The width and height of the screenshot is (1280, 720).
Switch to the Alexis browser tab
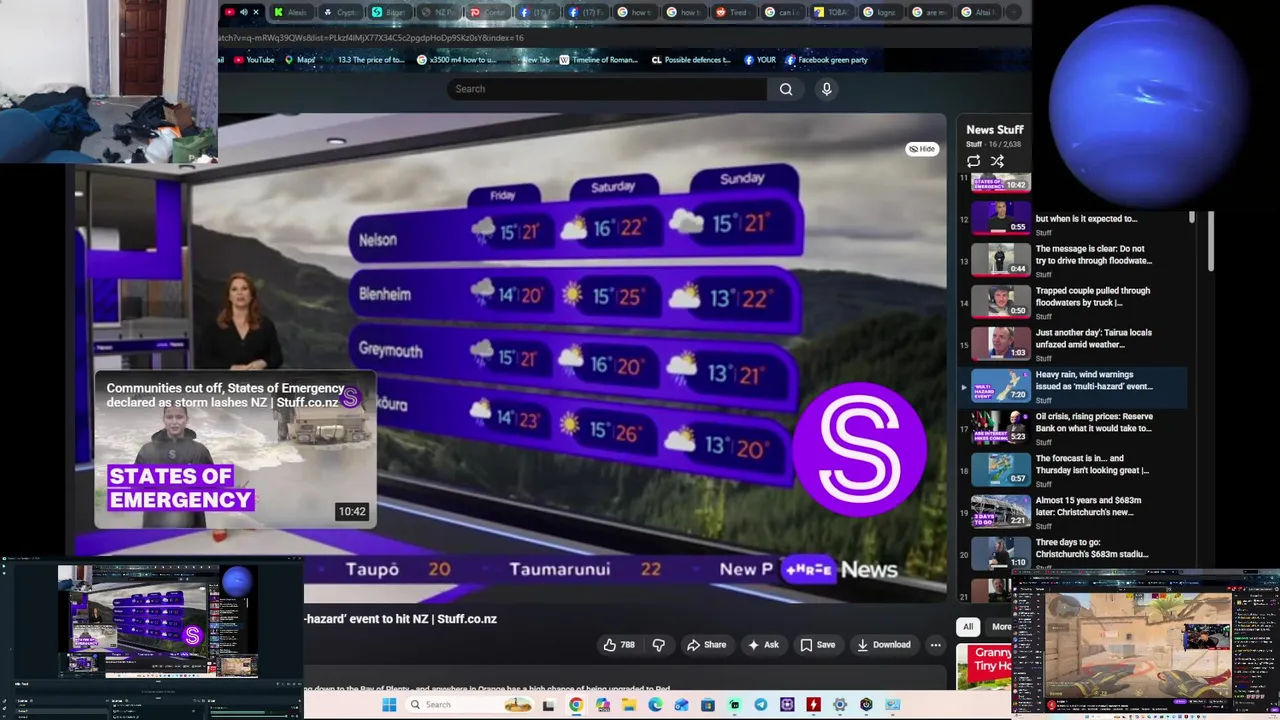pyautogui.click(x=293, y=12)
